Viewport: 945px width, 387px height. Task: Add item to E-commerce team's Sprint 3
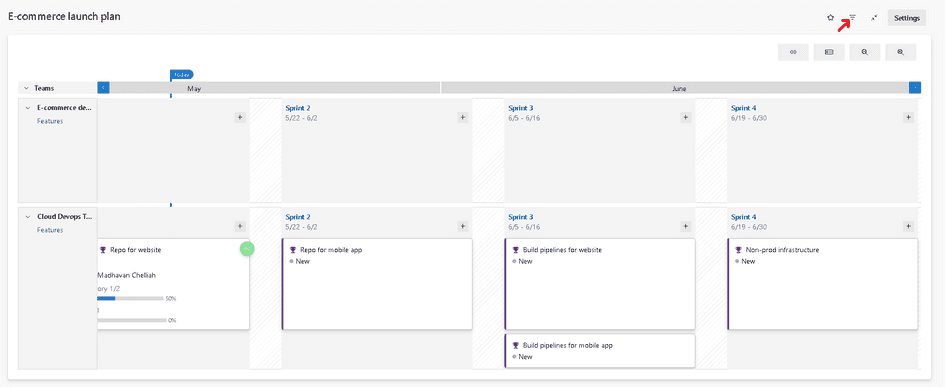click(x=685, y=118)
